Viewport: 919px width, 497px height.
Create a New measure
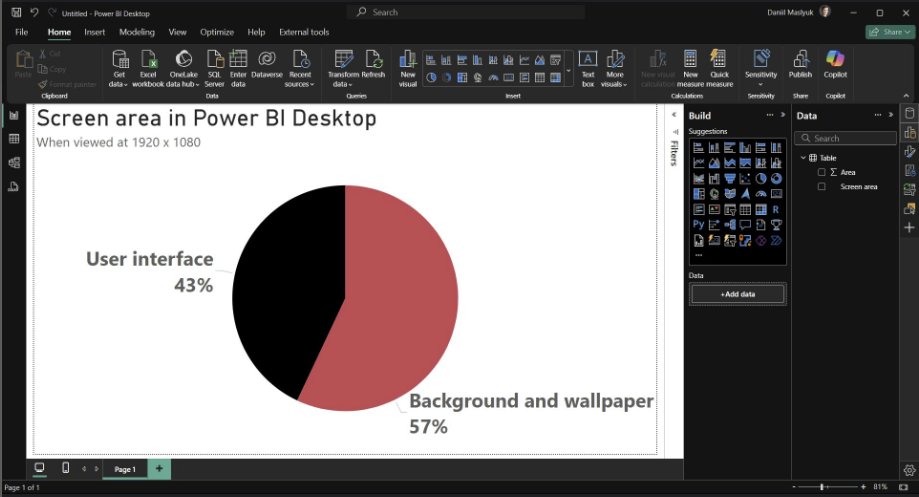690,69
